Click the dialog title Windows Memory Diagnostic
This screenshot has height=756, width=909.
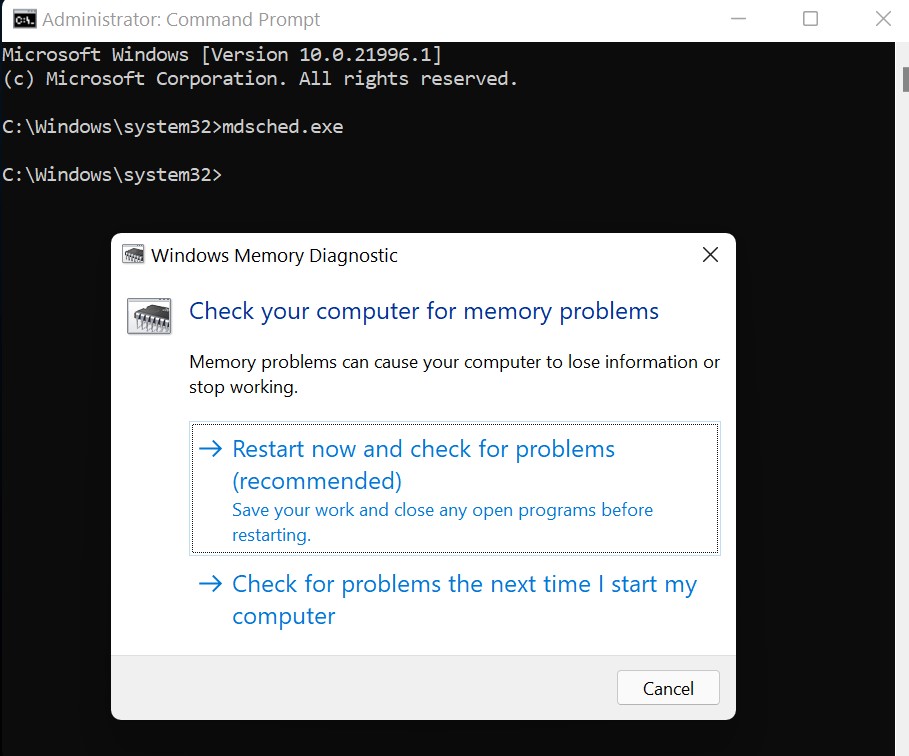click(x=273, y=255)
